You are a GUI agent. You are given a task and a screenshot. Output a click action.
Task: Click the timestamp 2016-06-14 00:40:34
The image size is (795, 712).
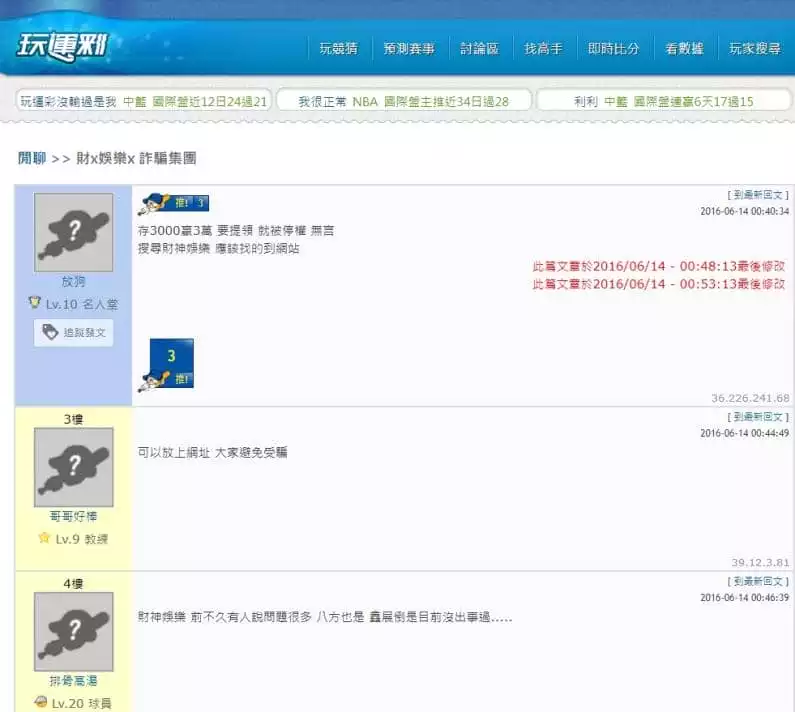pos(745,211)
